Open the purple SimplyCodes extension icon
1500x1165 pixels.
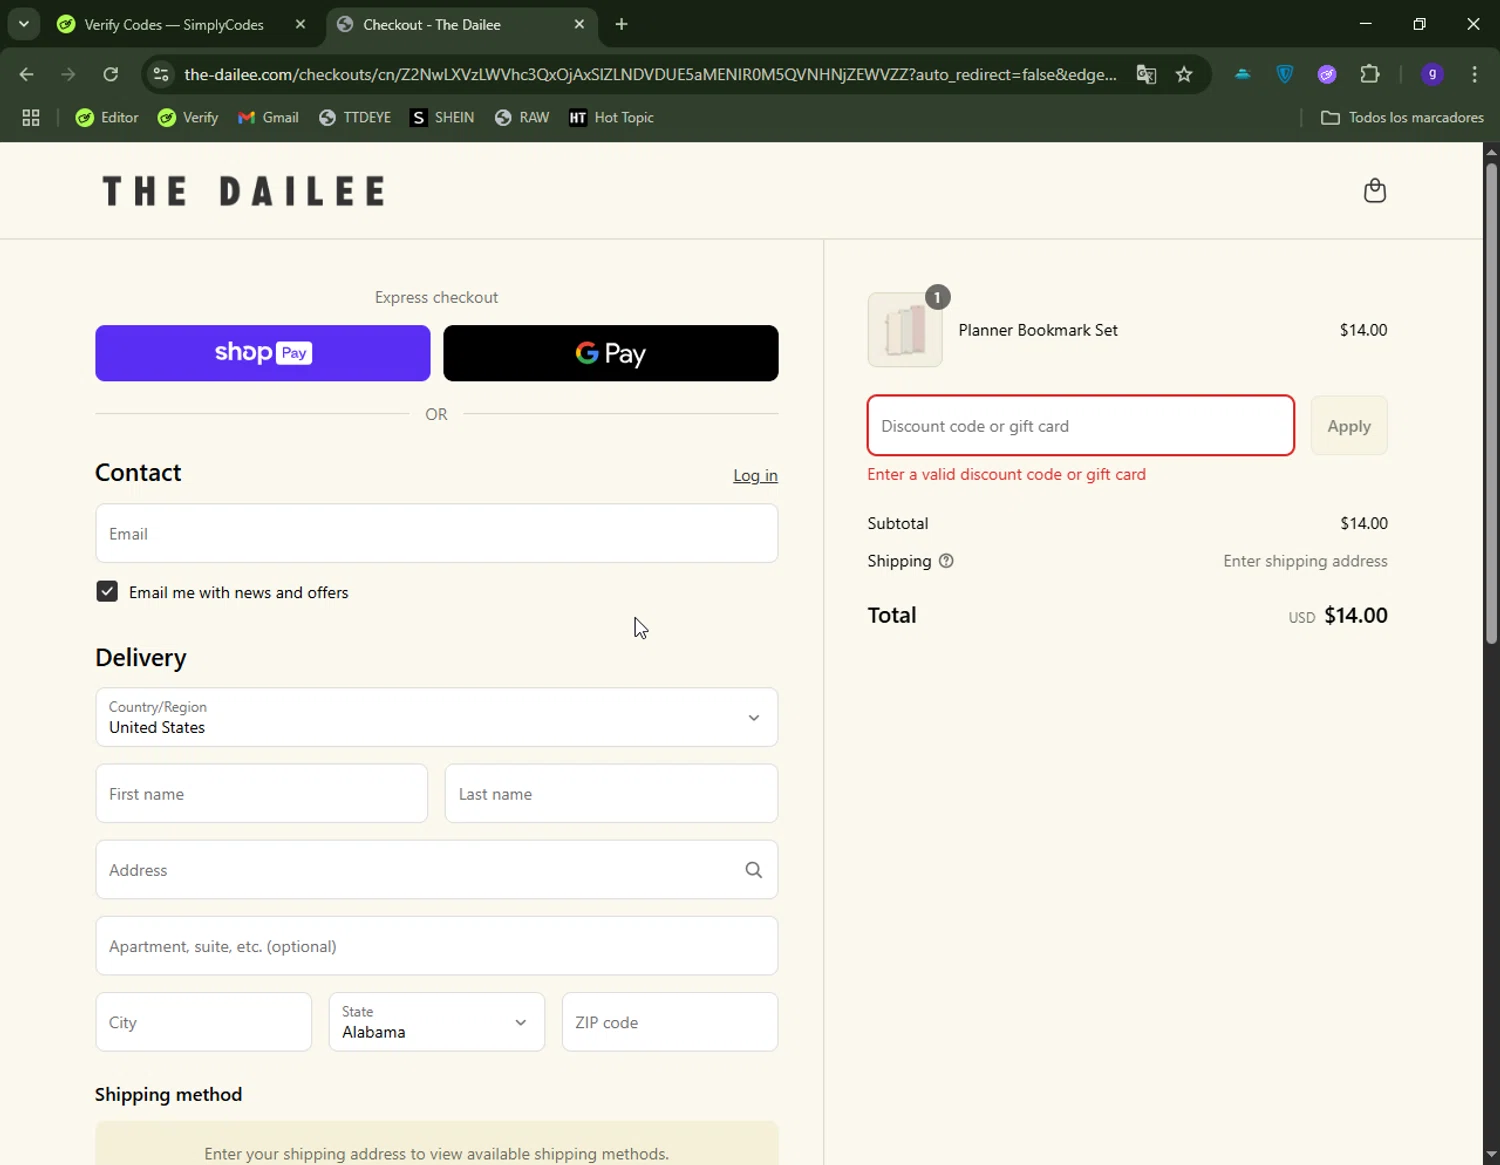[1327, 74]
